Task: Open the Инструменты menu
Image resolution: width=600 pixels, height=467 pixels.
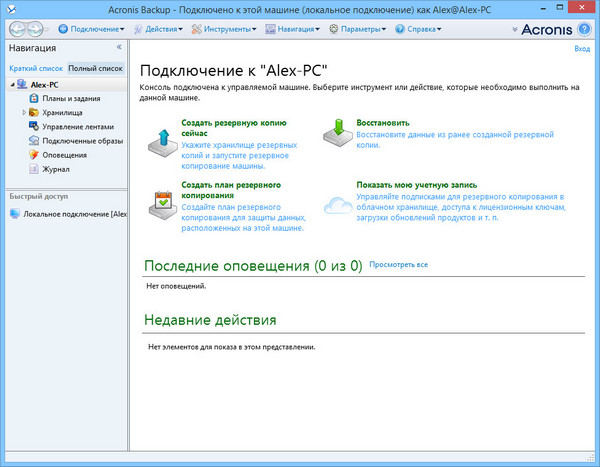Action: coord(229,29)
